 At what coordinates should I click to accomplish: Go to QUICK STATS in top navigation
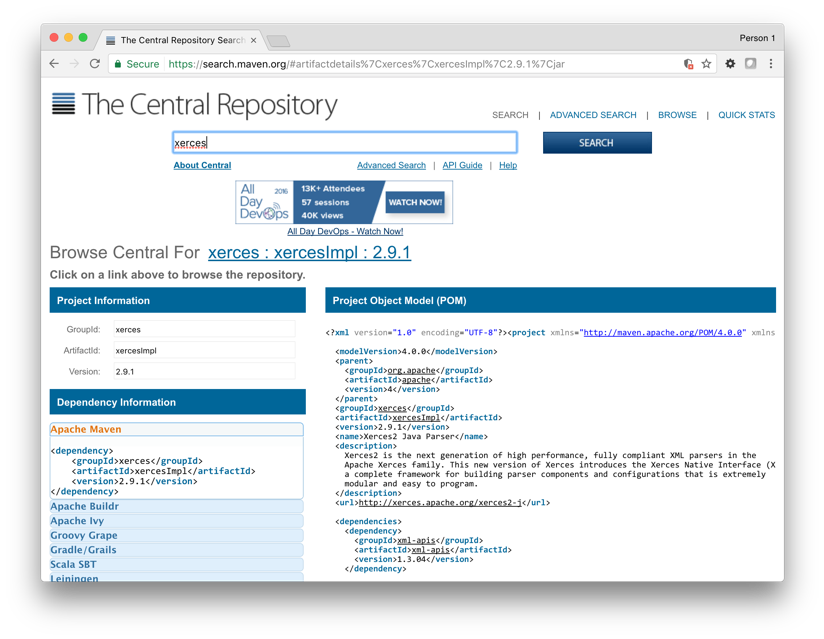[x=746, y=115]
